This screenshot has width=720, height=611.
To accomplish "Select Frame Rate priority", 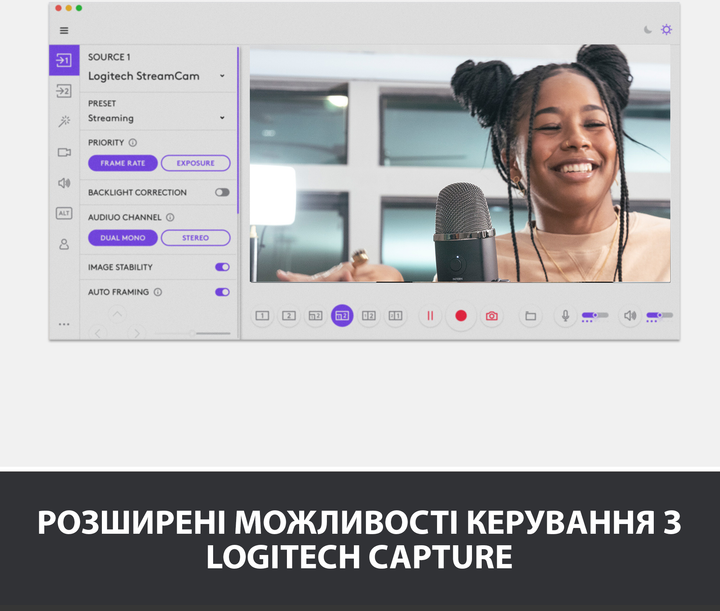I will tap(123, 163).
